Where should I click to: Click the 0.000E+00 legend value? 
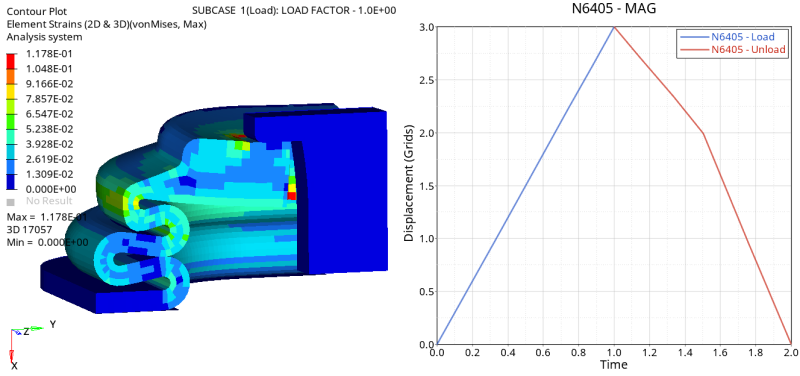tap(51, 190)
